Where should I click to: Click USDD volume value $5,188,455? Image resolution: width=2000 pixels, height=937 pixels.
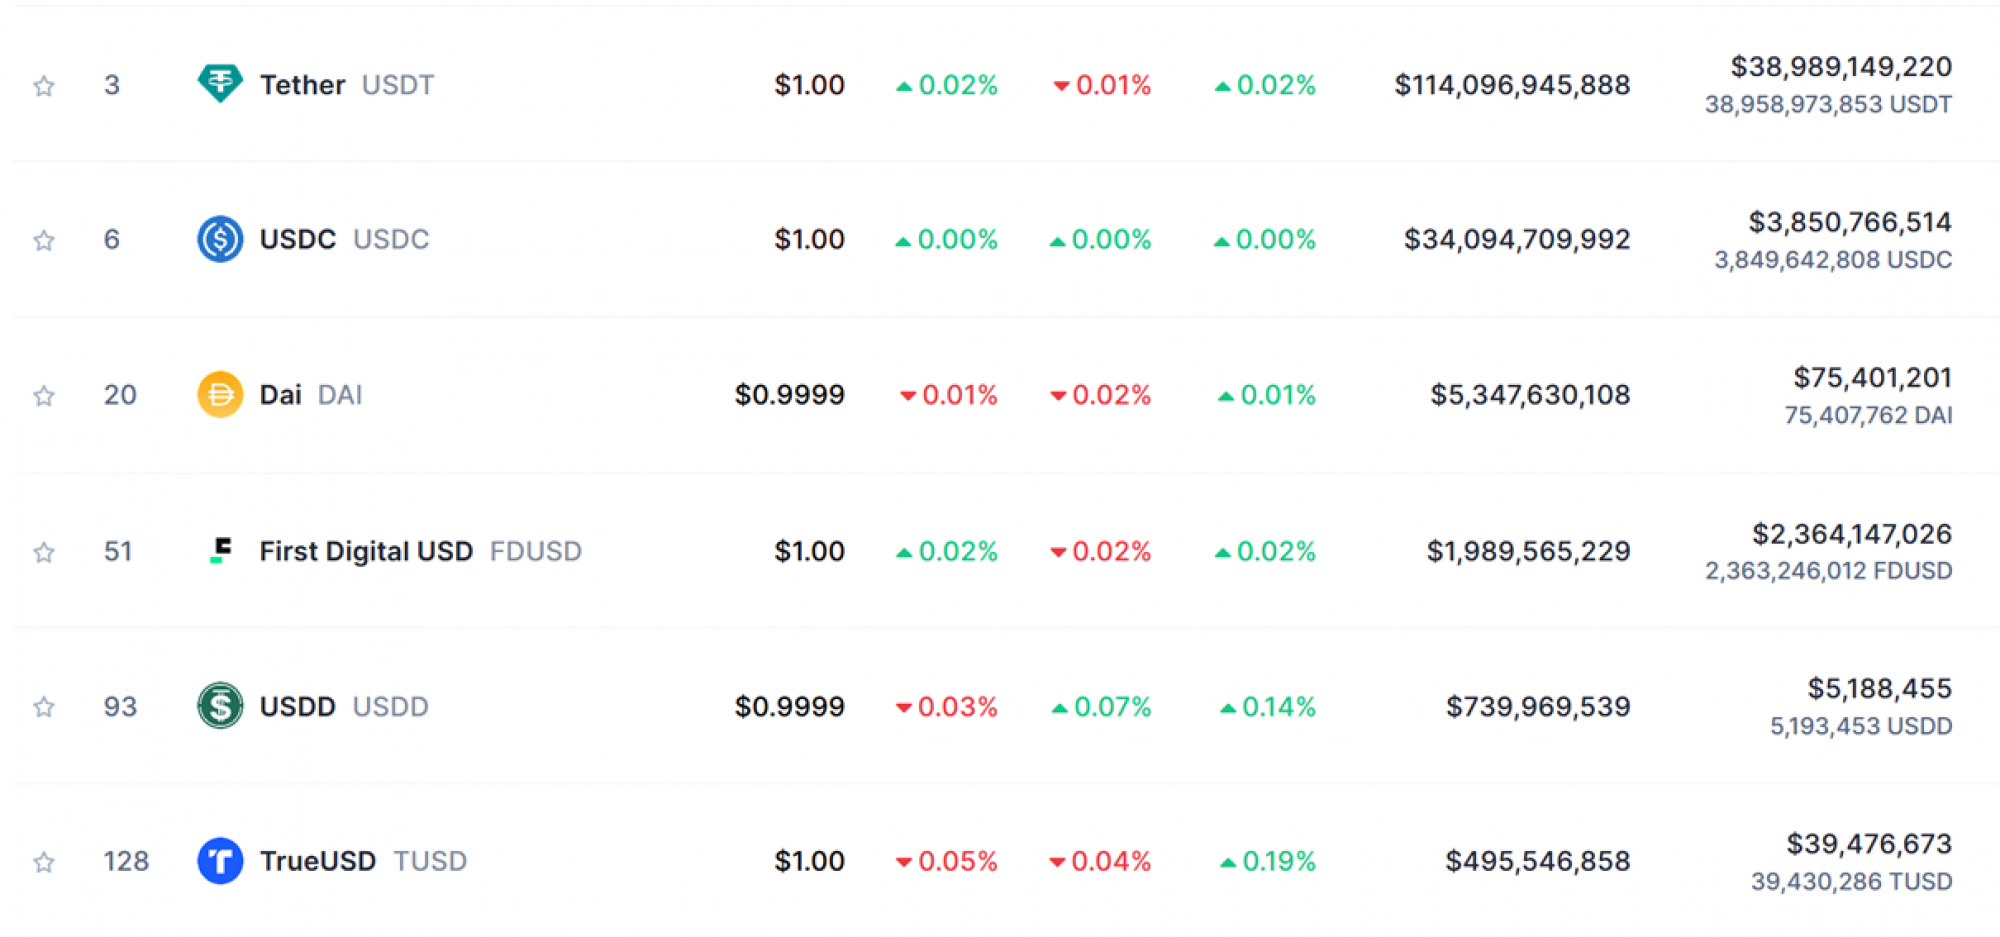(1879, 689)
